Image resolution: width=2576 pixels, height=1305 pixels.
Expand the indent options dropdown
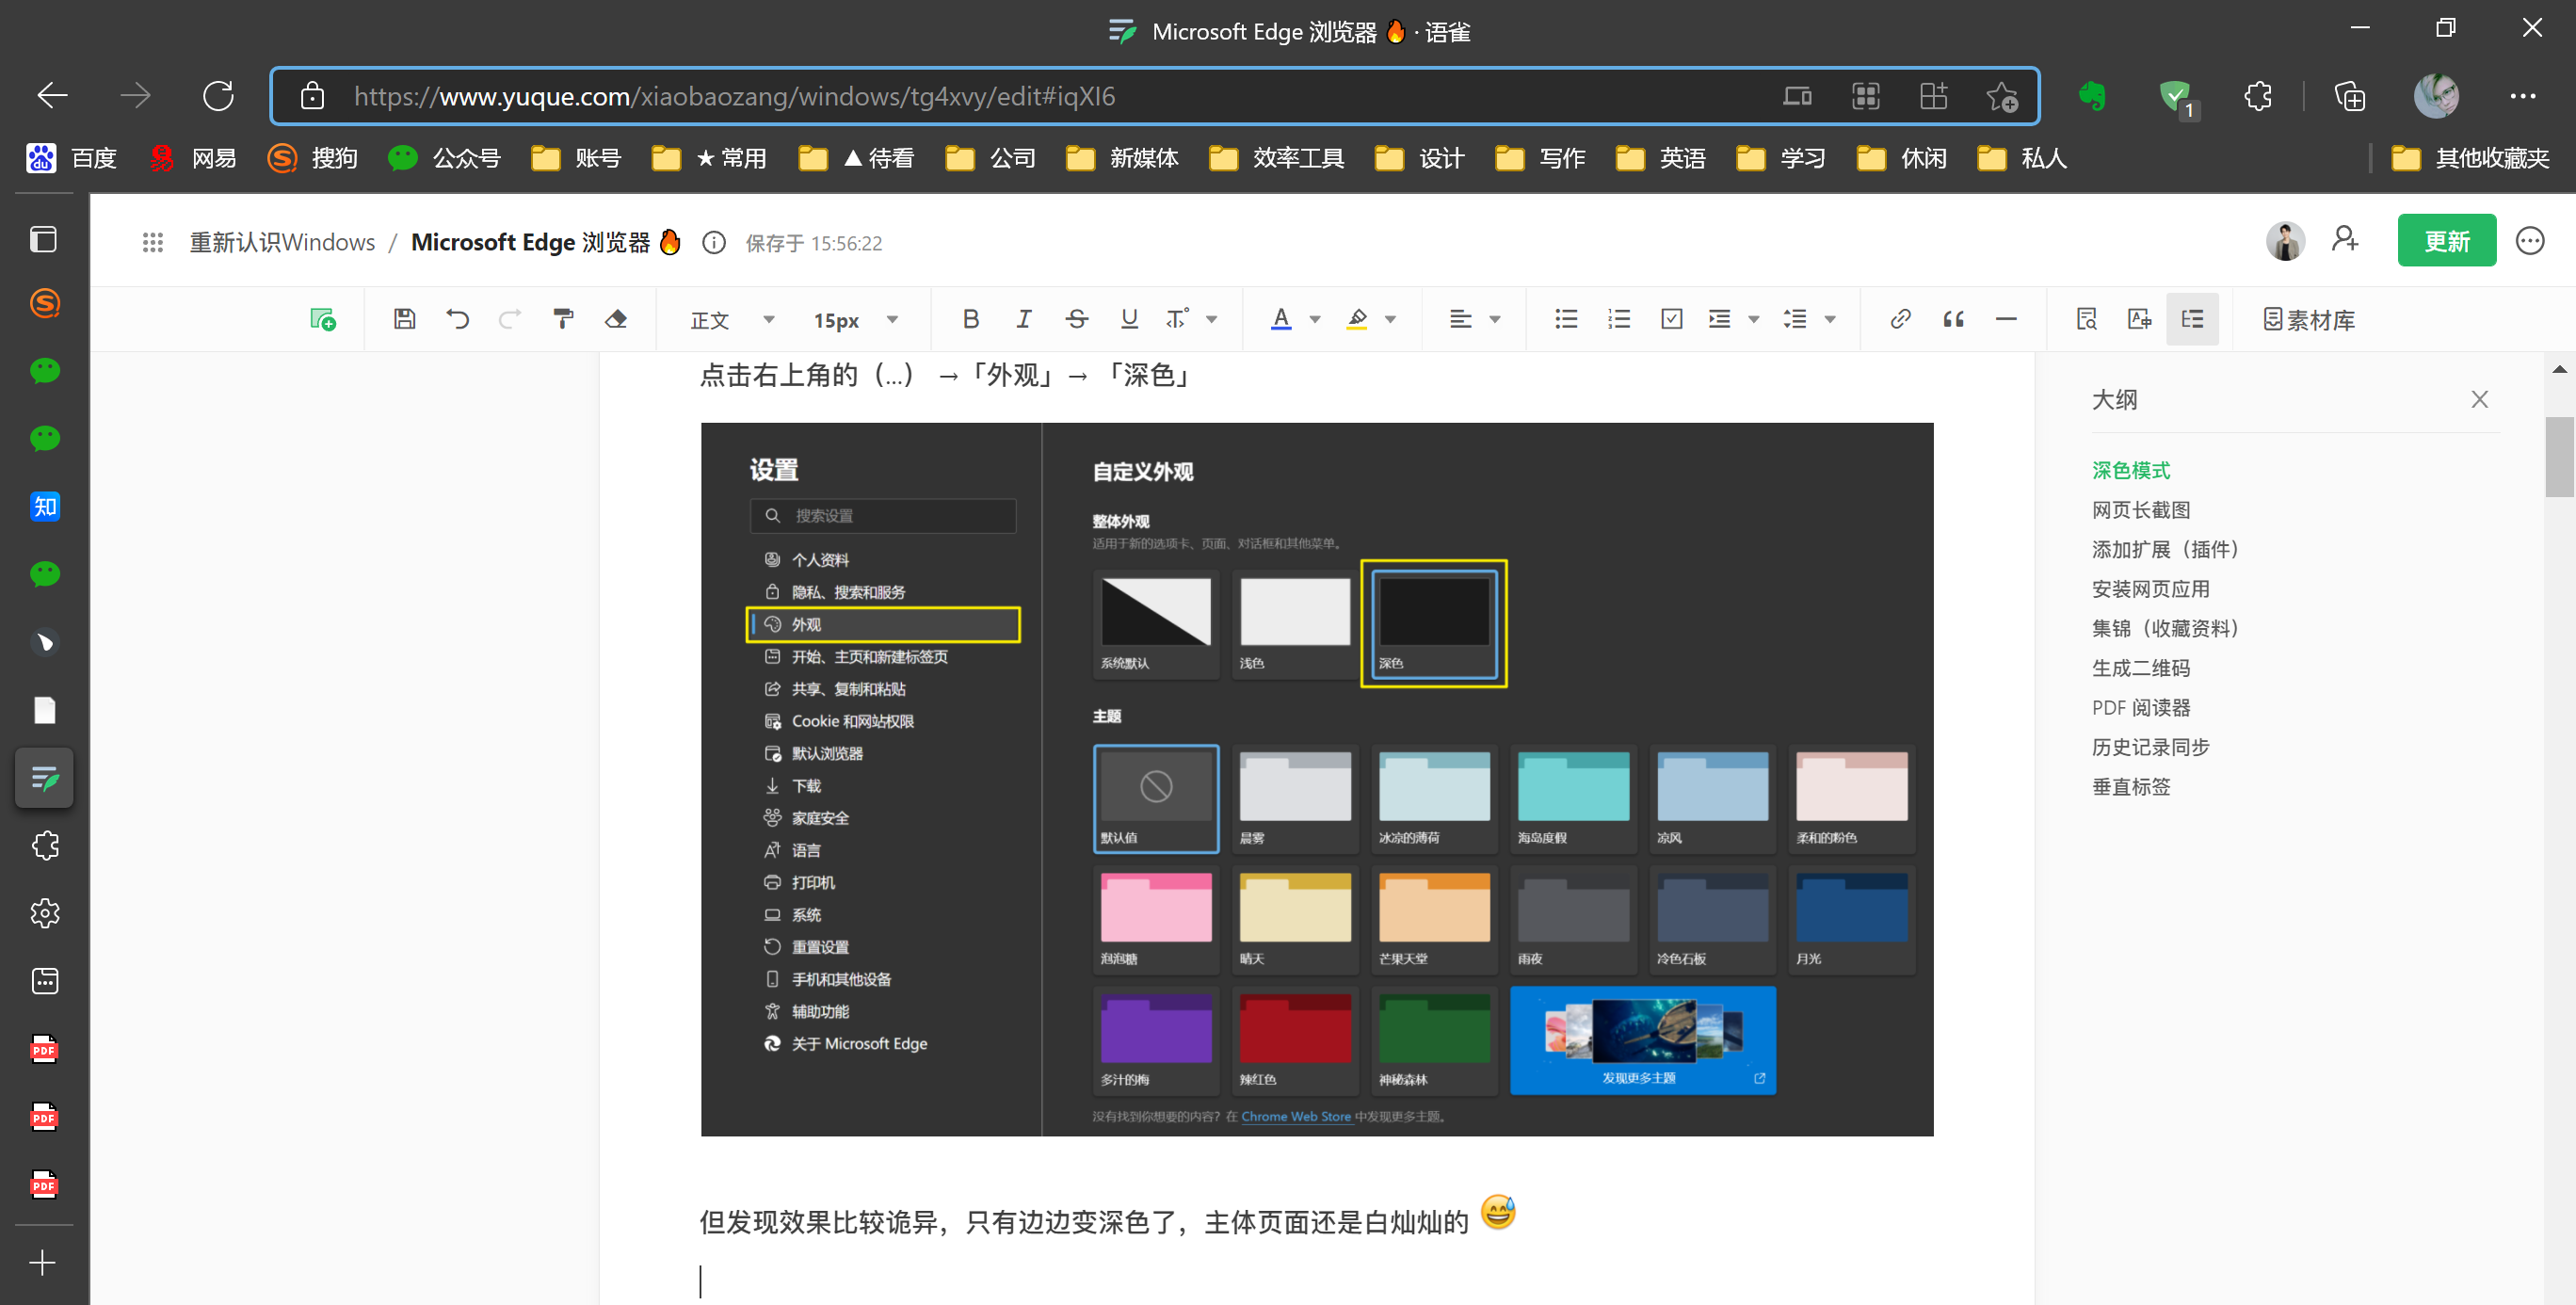click(1754, 320)
